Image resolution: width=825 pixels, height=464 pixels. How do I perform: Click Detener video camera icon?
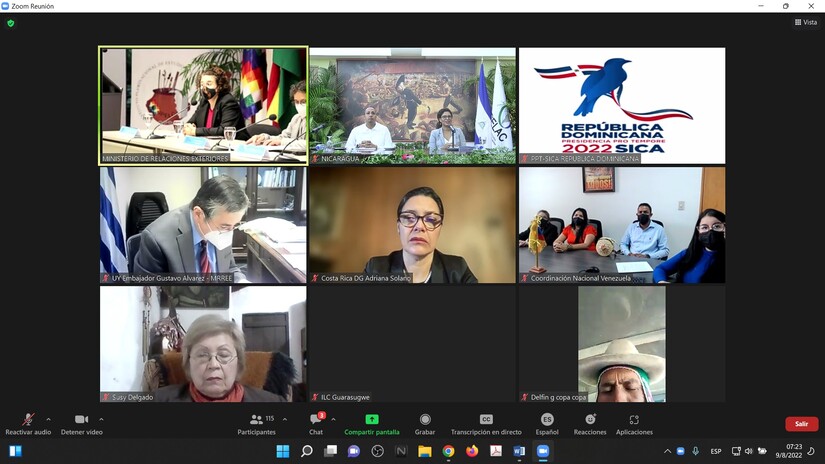[x=82, y=419]
